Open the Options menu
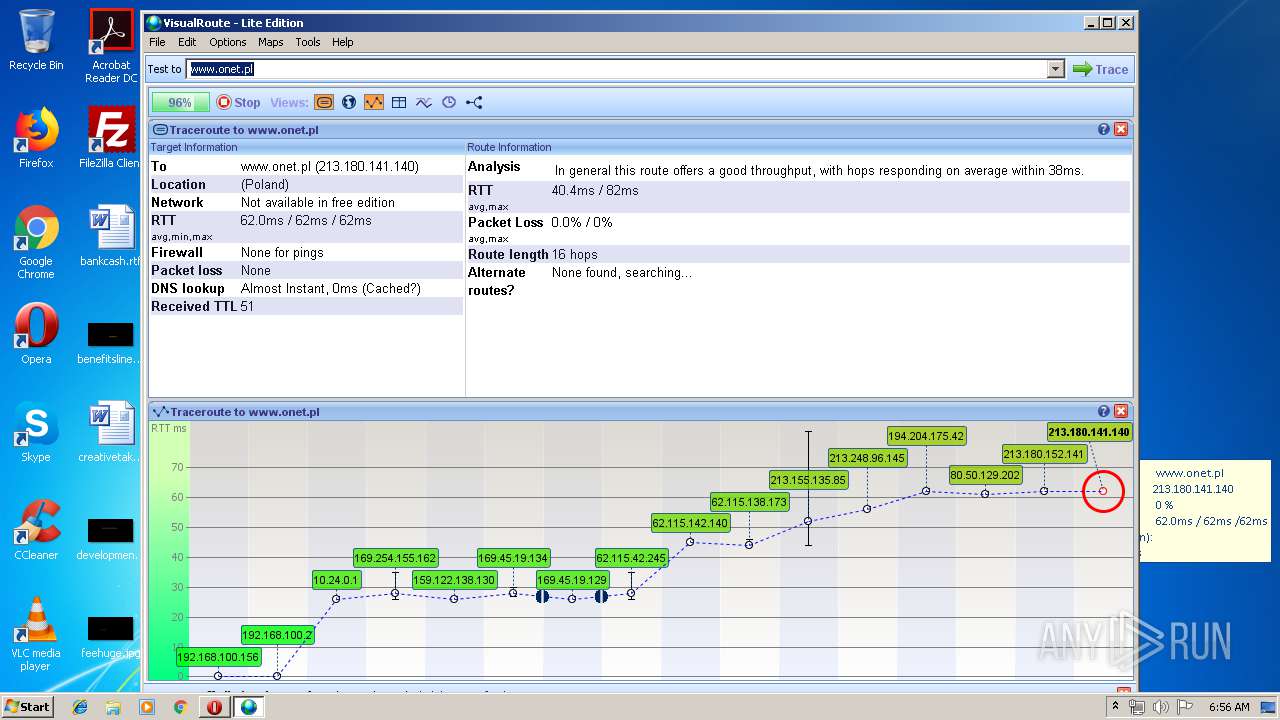Screen dimensions: 1280x720 (228, 42)
